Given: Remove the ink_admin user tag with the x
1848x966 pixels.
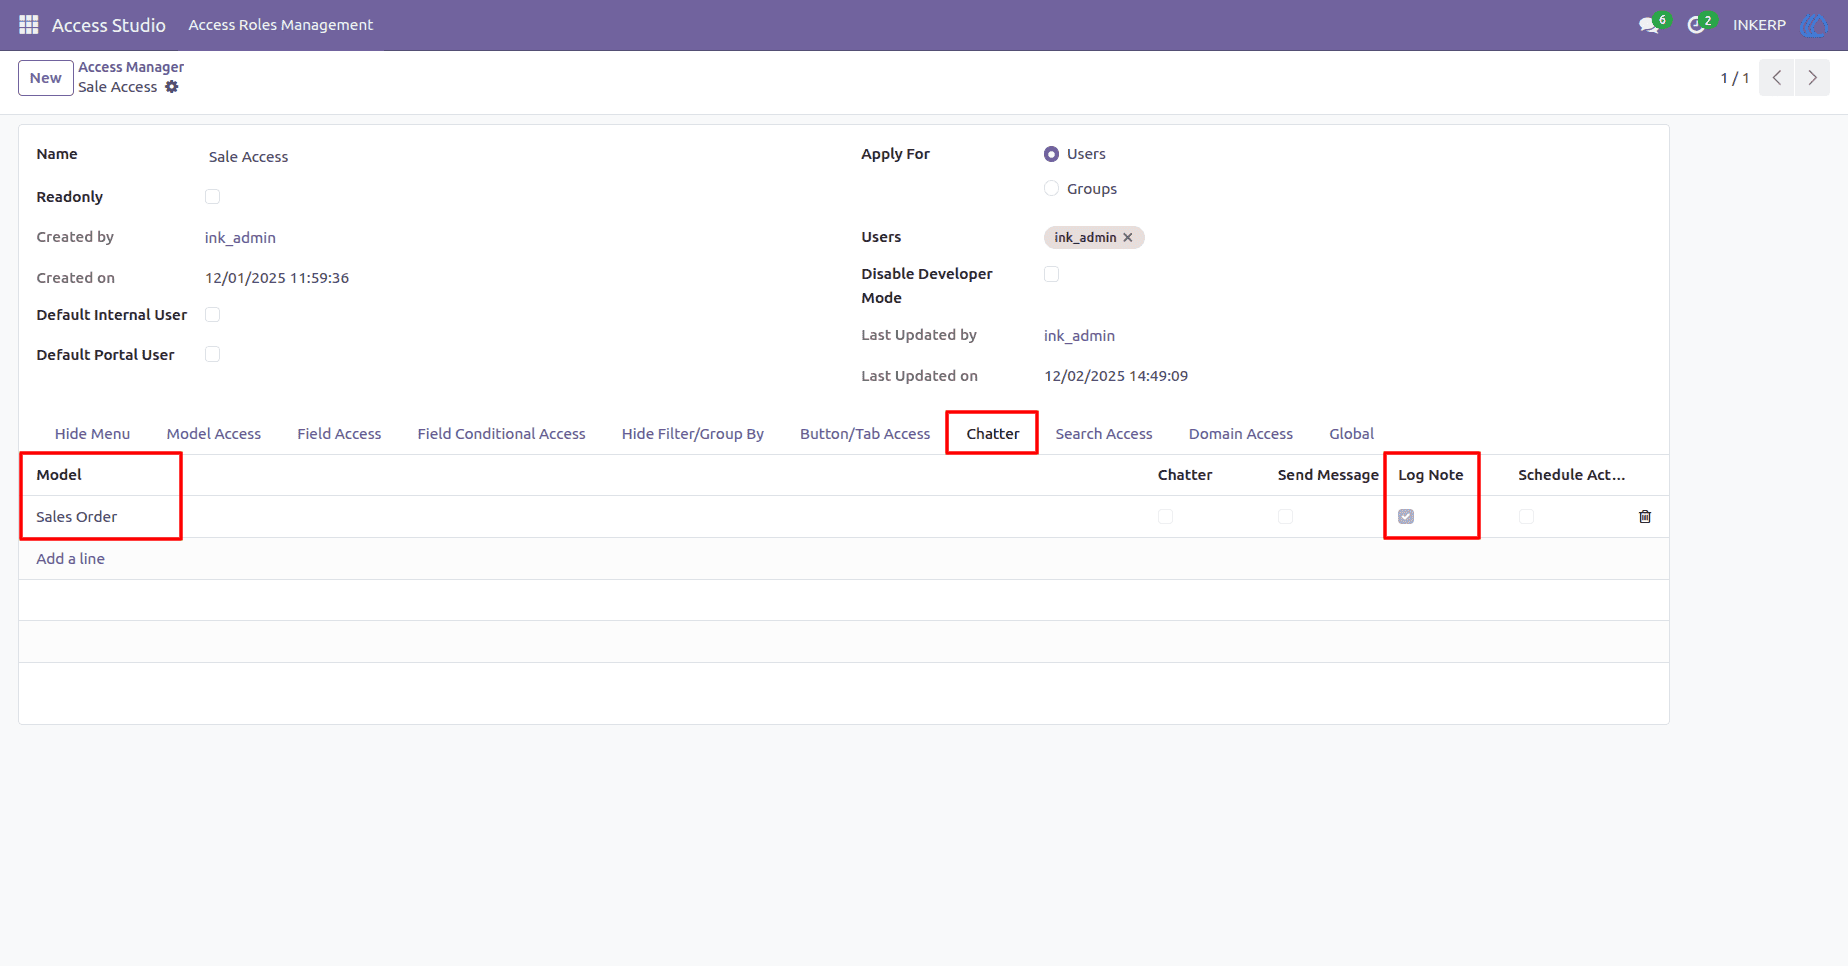Looking at the screenshot, I should [x=1128, y=238].
